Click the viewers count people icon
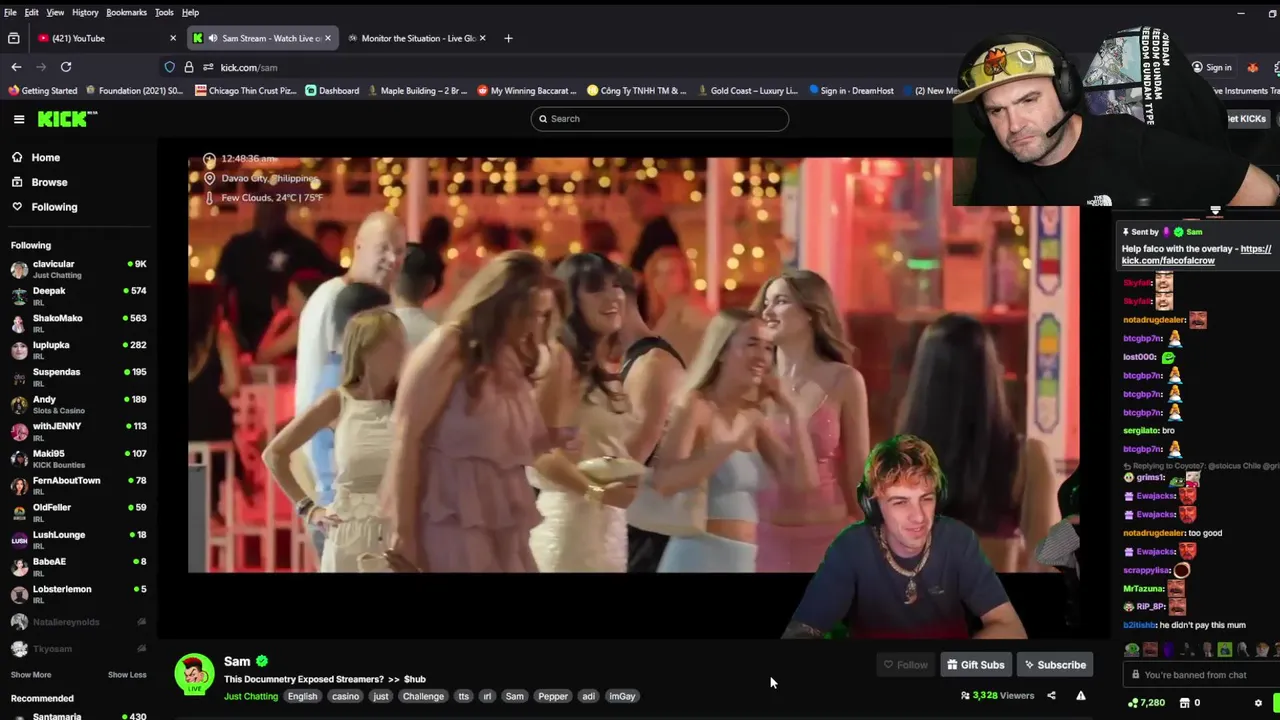The height and width of the screenshot is (720, 1280). pos(965,695)
